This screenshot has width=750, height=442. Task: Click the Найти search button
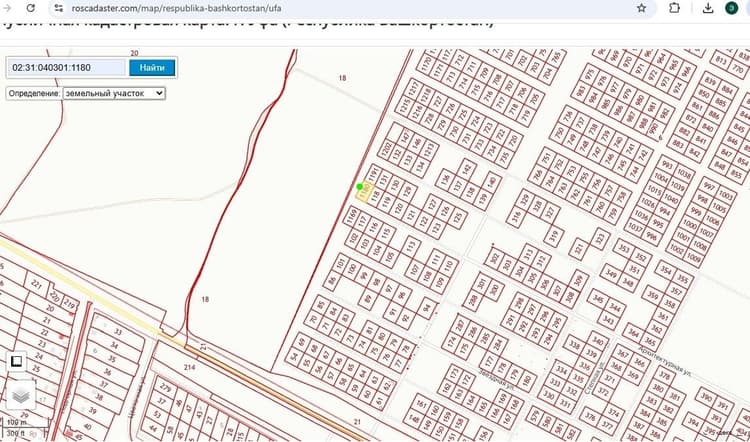(152, 67)
